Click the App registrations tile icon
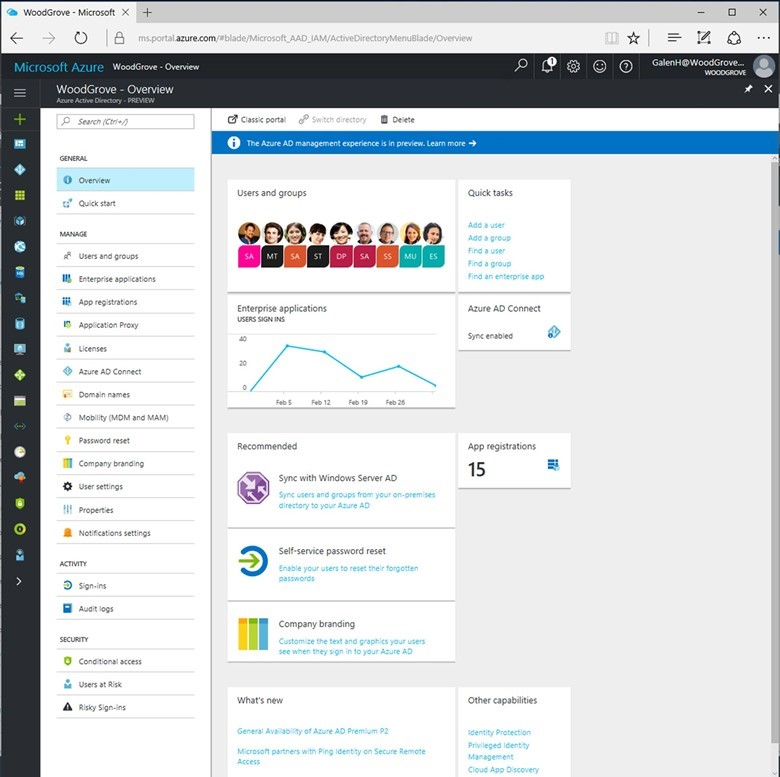 click(x=553, y=465)
